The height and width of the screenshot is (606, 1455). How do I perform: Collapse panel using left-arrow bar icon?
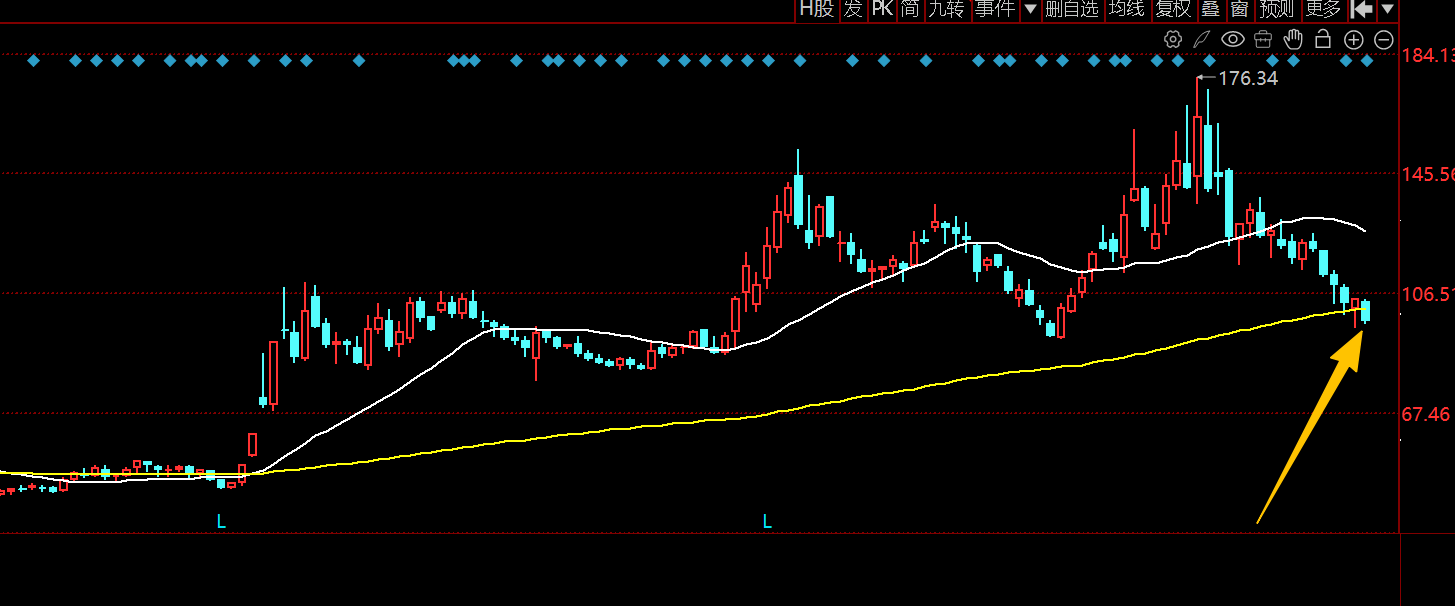(1361, 9)
